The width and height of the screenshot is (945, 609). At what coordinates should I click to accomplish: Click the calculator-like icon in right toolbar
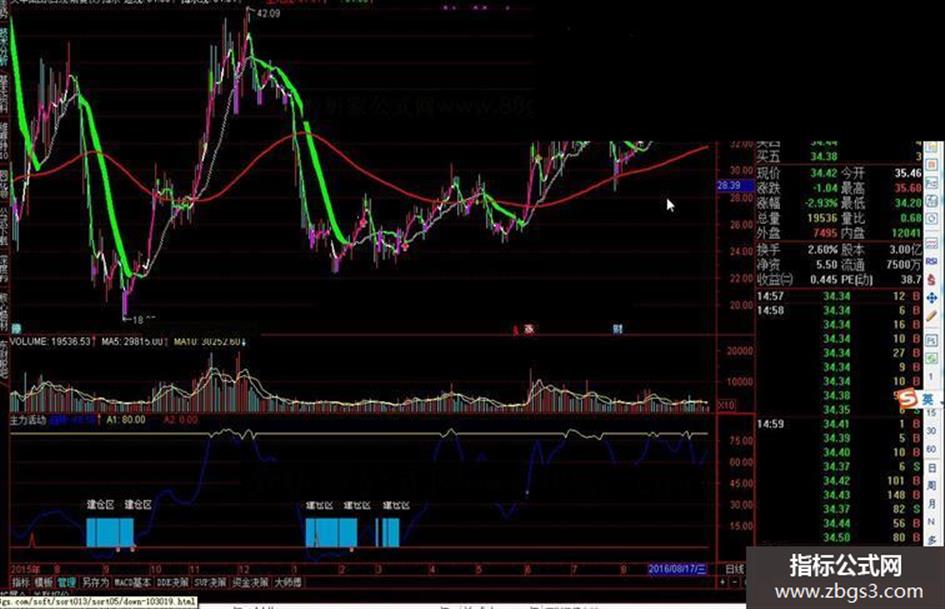point(932,200)
